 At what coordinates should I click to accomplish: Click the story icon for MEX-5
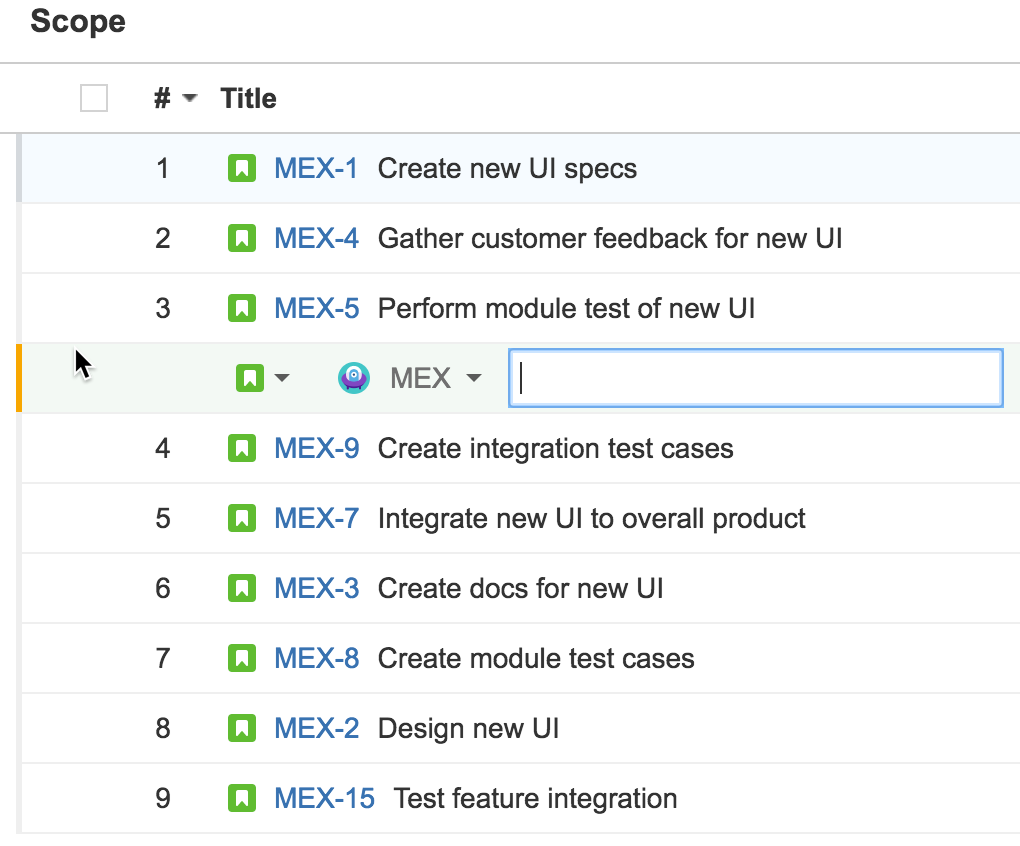coord(241,308)
